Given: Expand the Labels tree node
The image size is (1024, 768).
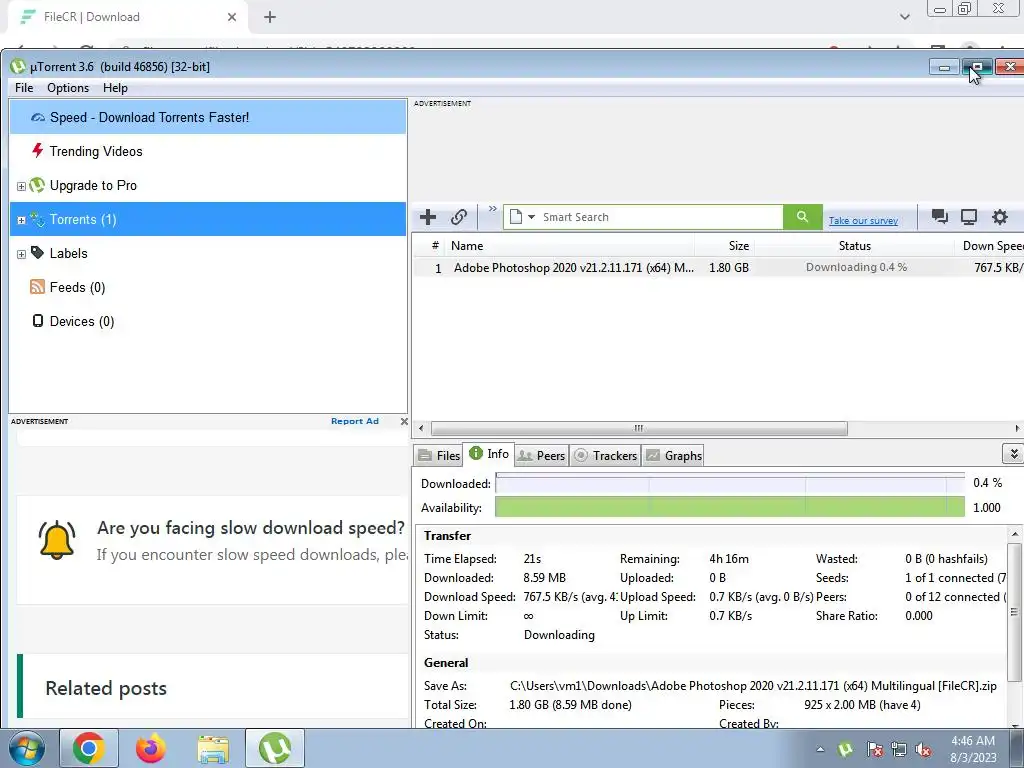Looking at the screenshot, I should [x=21, y=255].
